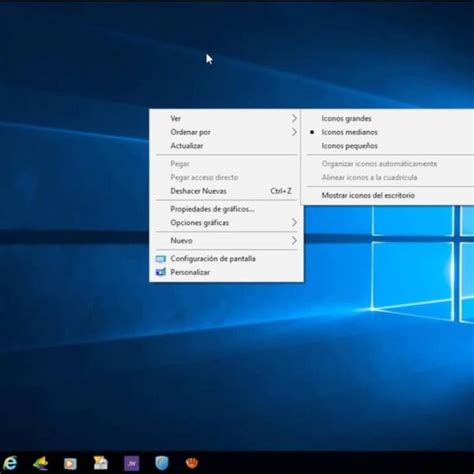Click the Configuración de pantalla monitor icon
The image size is (474, 474).
pos(161,259)
